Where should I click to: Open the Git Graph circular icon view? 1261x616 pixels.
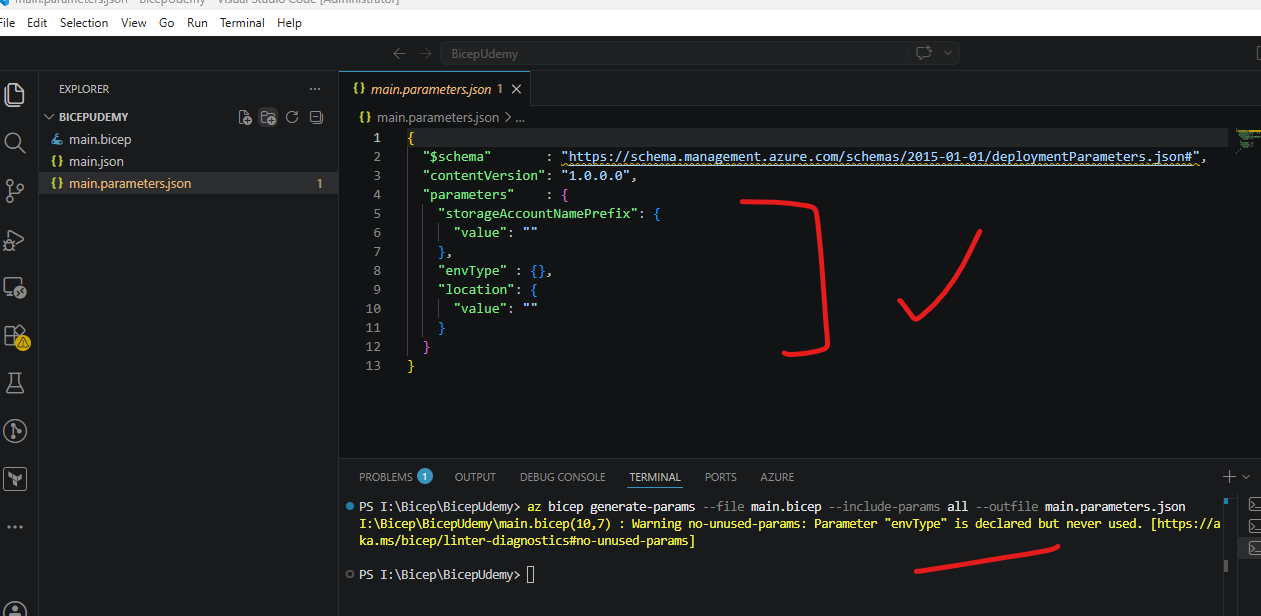click(x=15, y=431)
